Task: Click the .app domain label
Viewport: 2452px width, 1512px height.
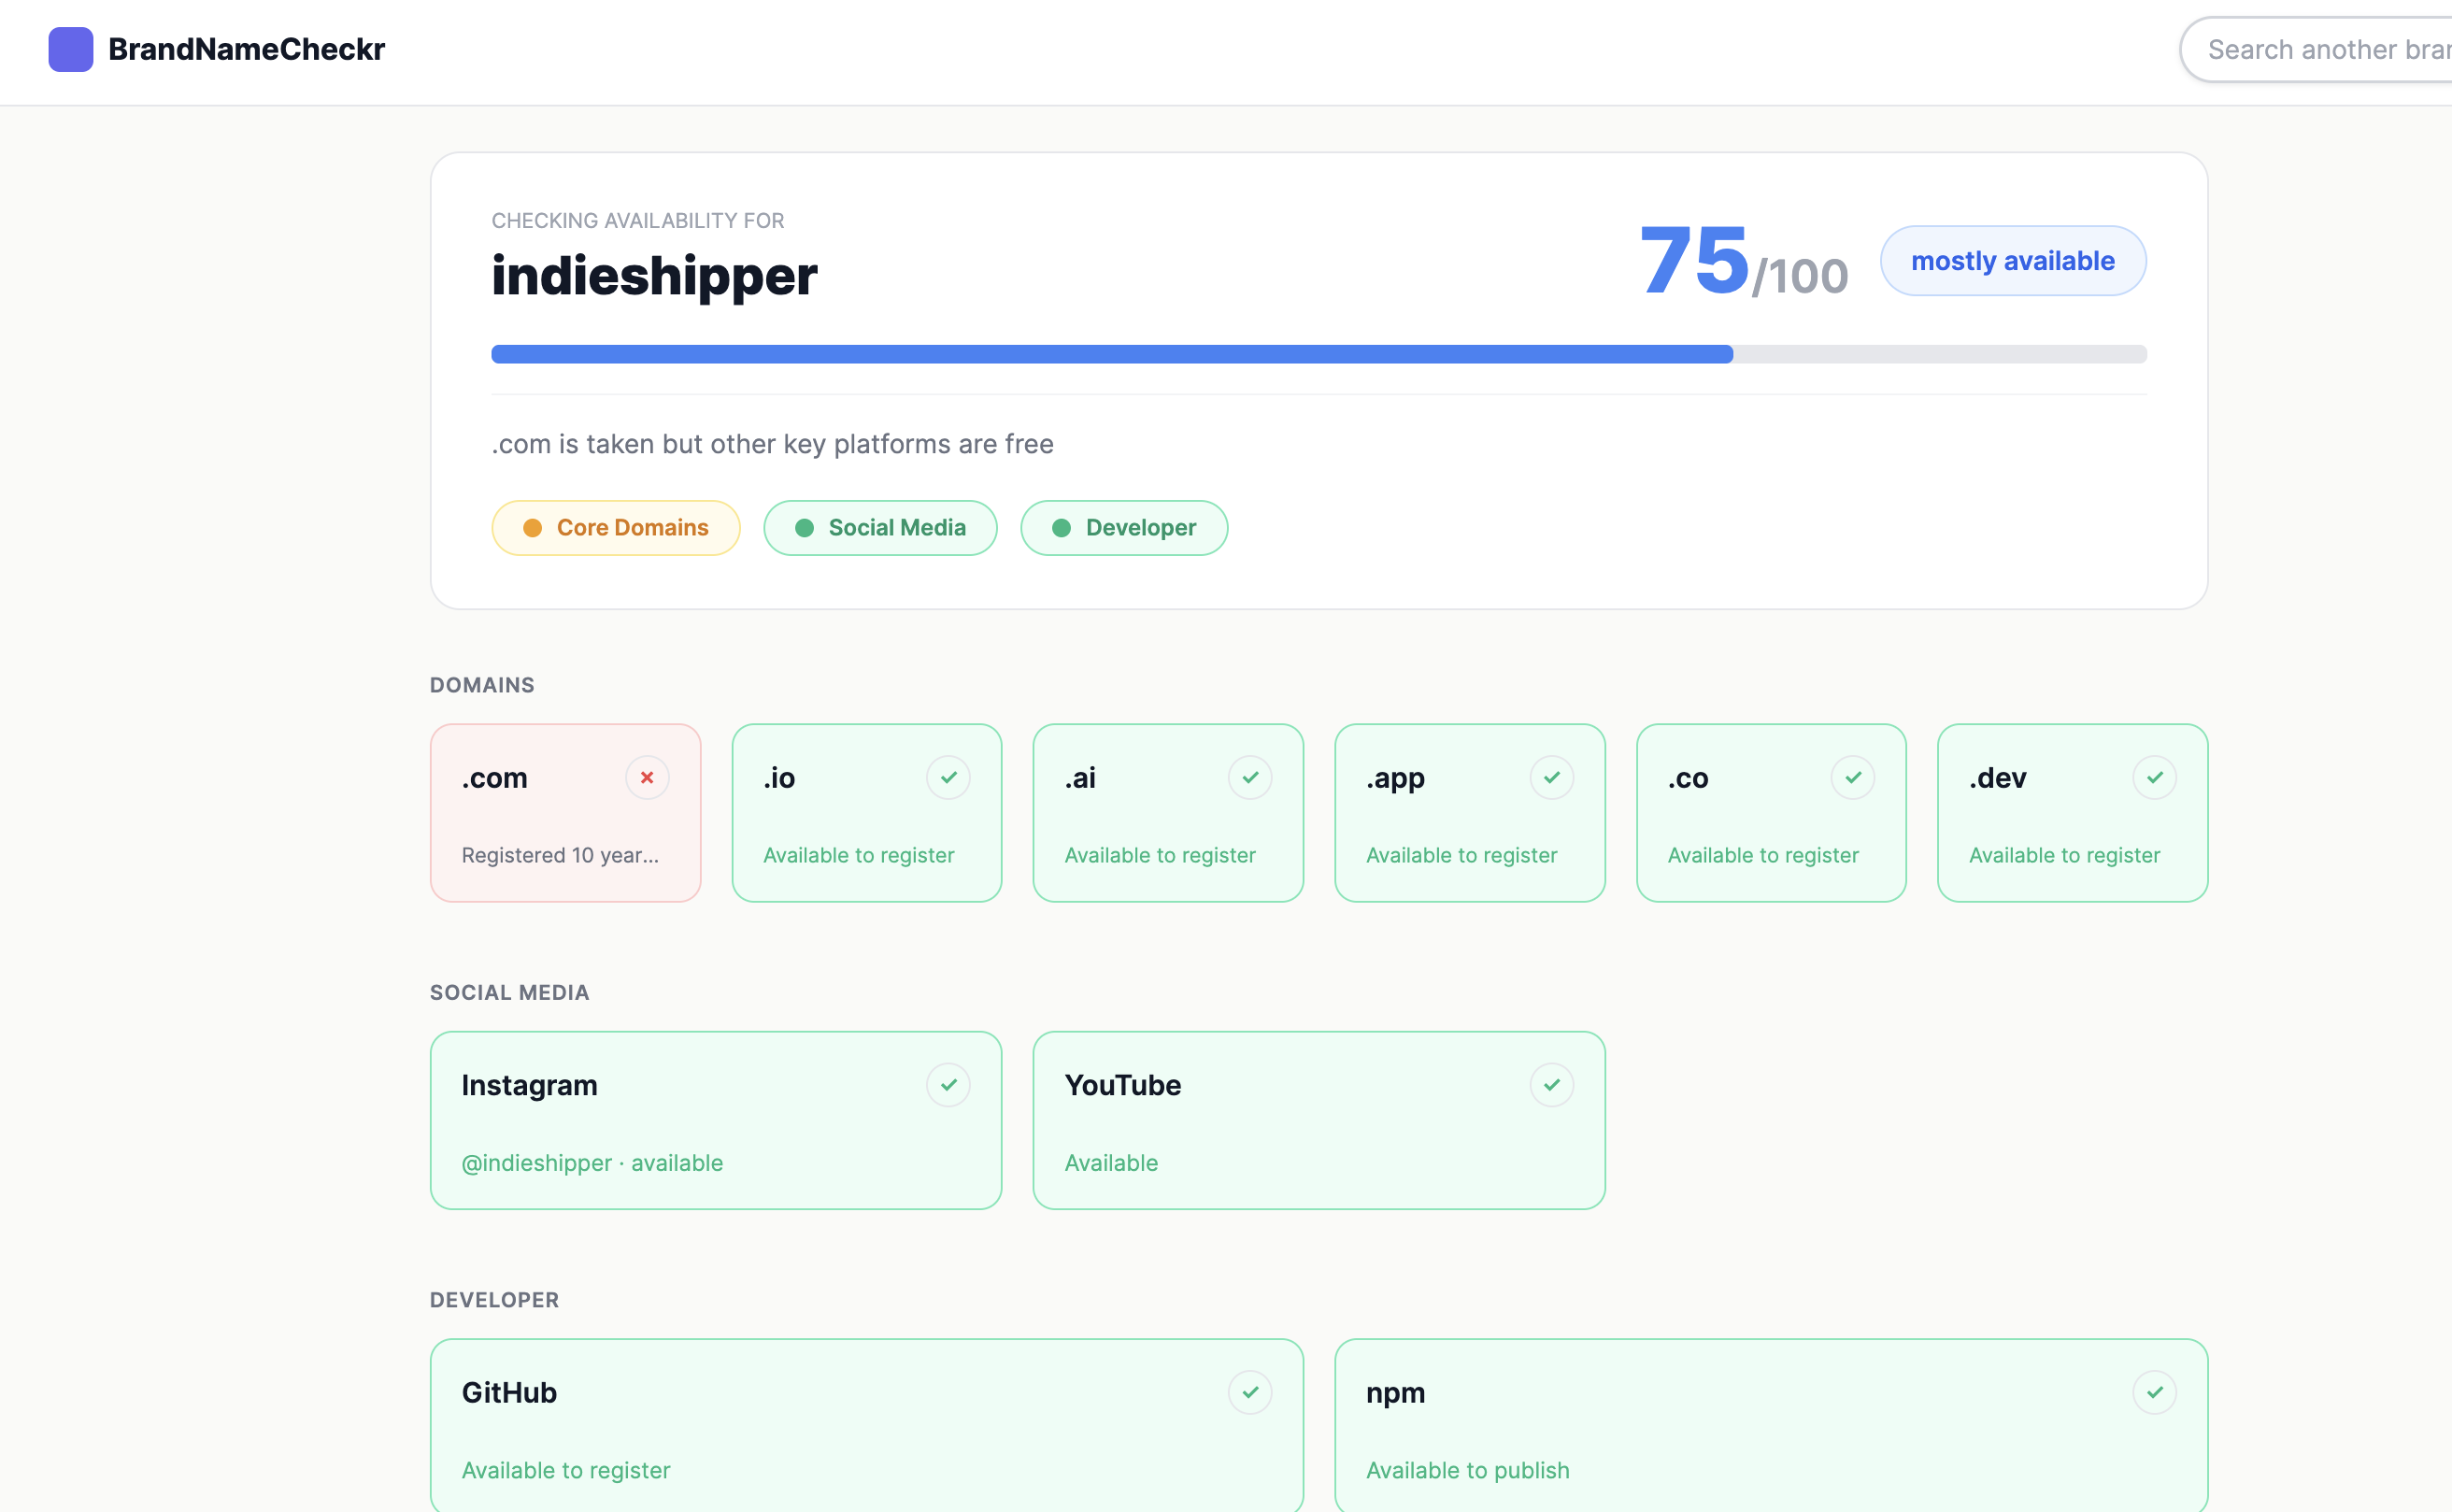Action: (1395, 779)
